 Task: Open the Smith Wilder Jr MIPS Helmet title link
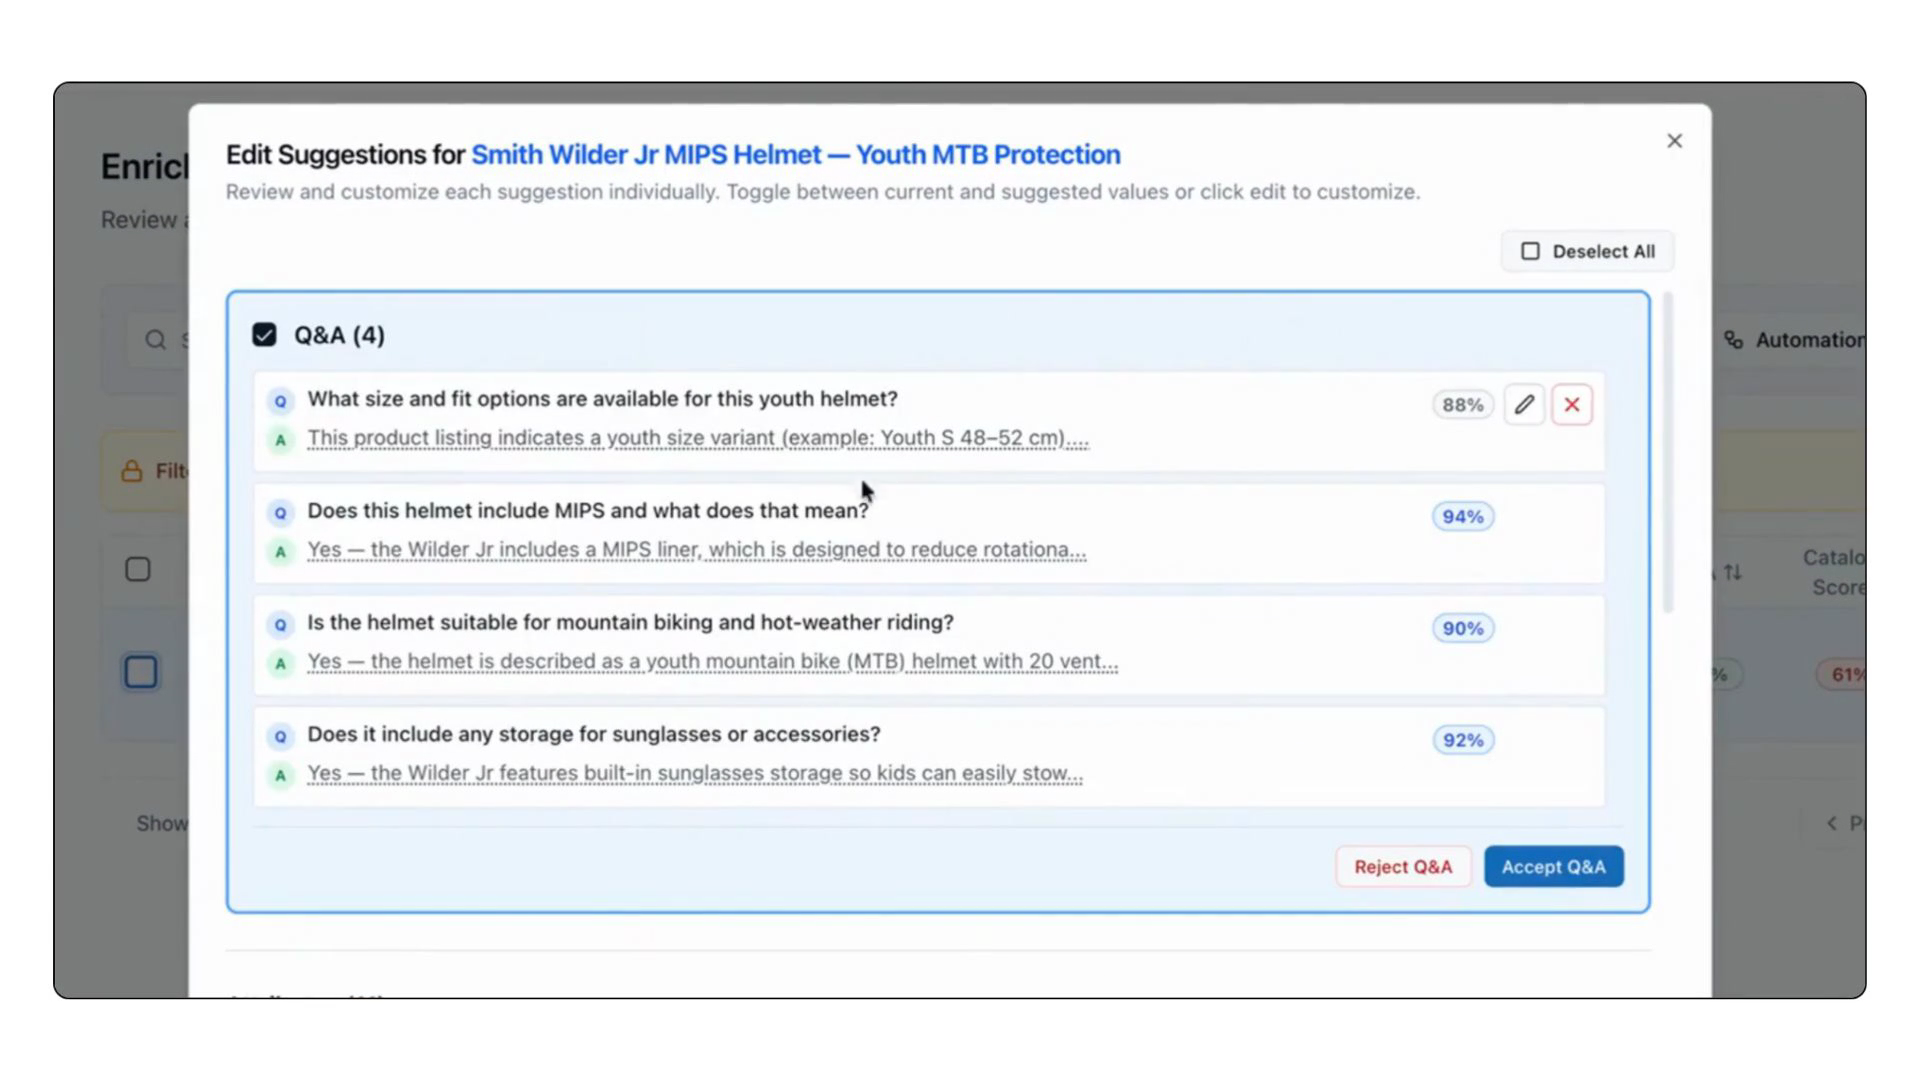[796, 155]
